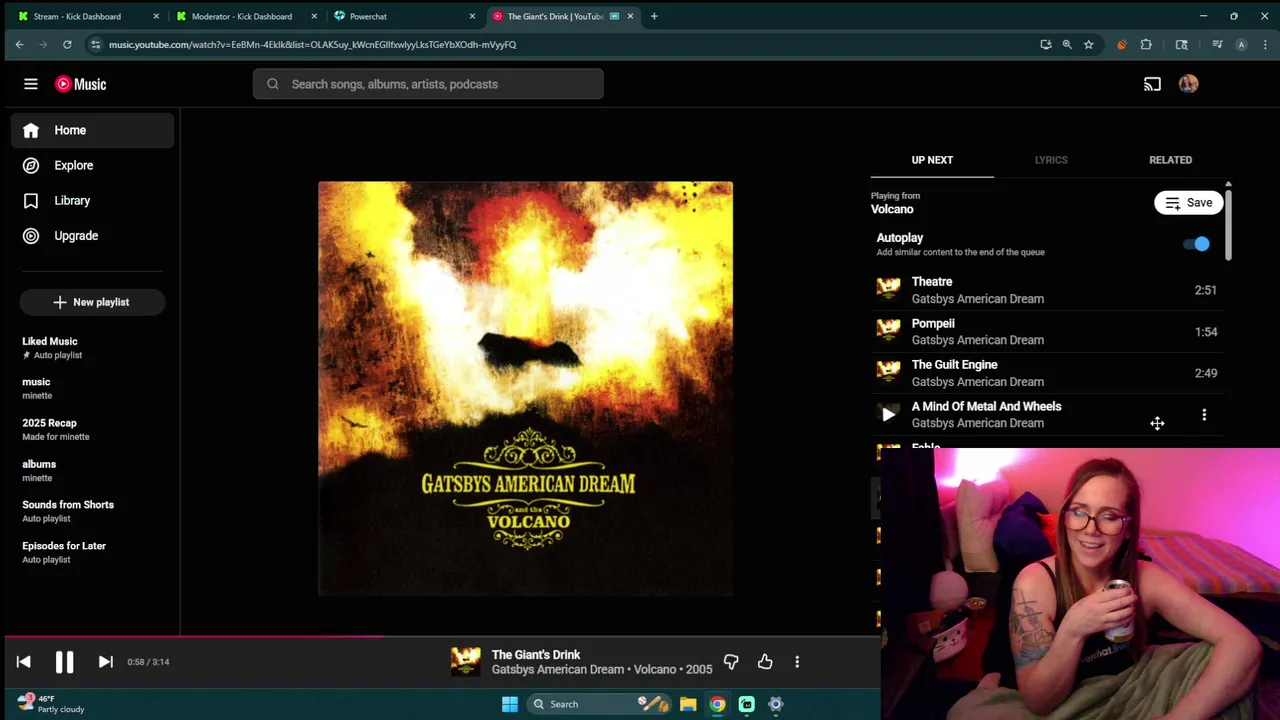Open File Explorer from the taskbar
This screenshot has width=1280, height=720.
[x=688, y=704]
